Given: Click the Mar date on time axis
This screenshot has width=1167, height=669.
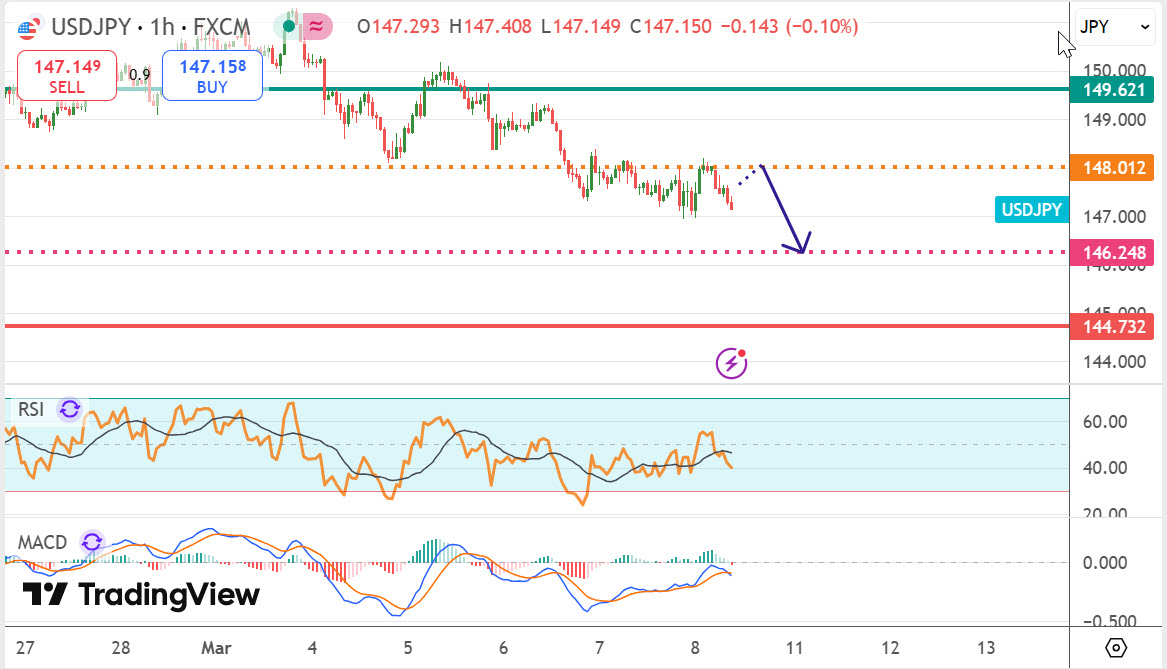Looking at the screenshot, I should coord(215,646).
